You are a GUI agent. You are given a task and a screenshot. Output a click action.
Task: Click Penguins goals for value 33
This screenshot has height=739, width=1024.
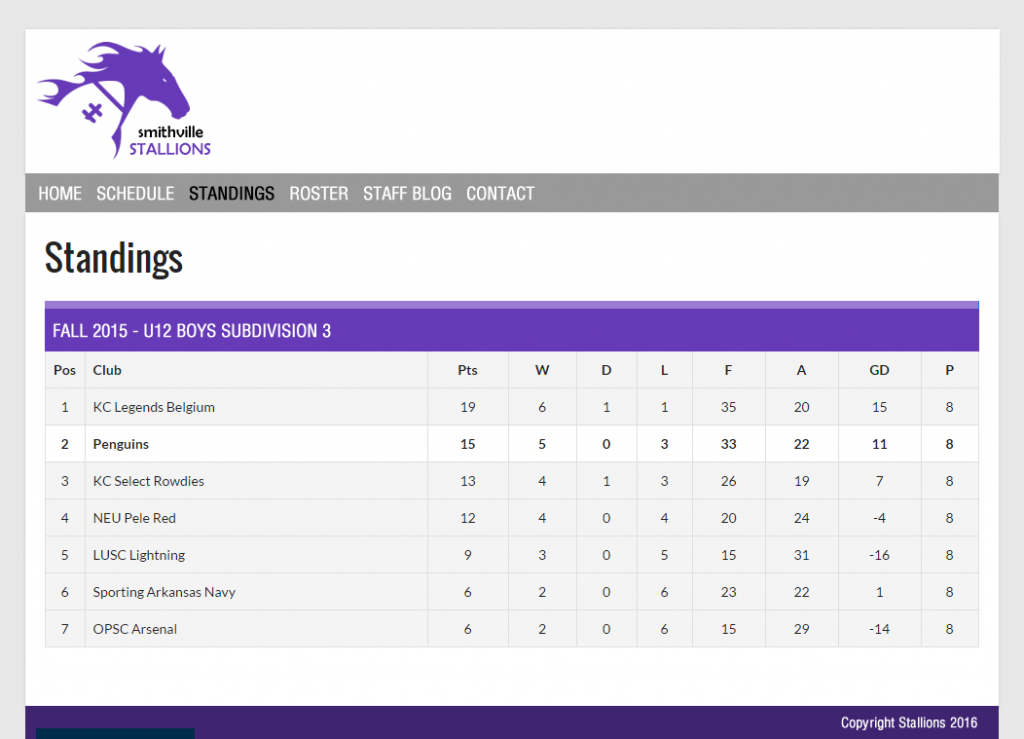coord(728,445)
